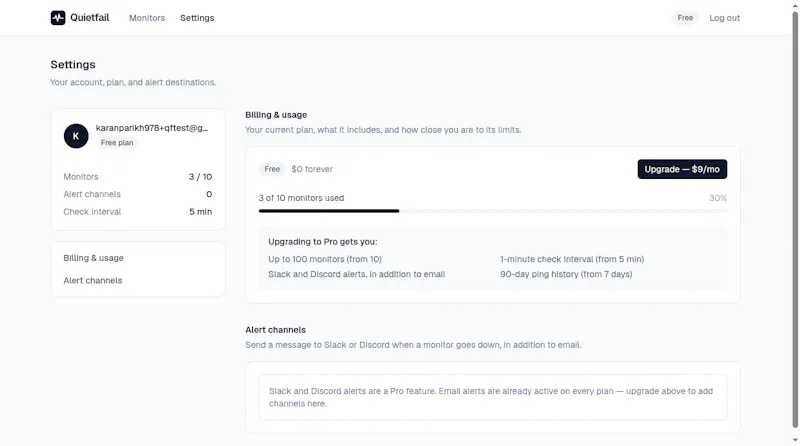800x446 pixels.
Task: Jump to Billing & usage sidebar section
Action: pos(93,258)
